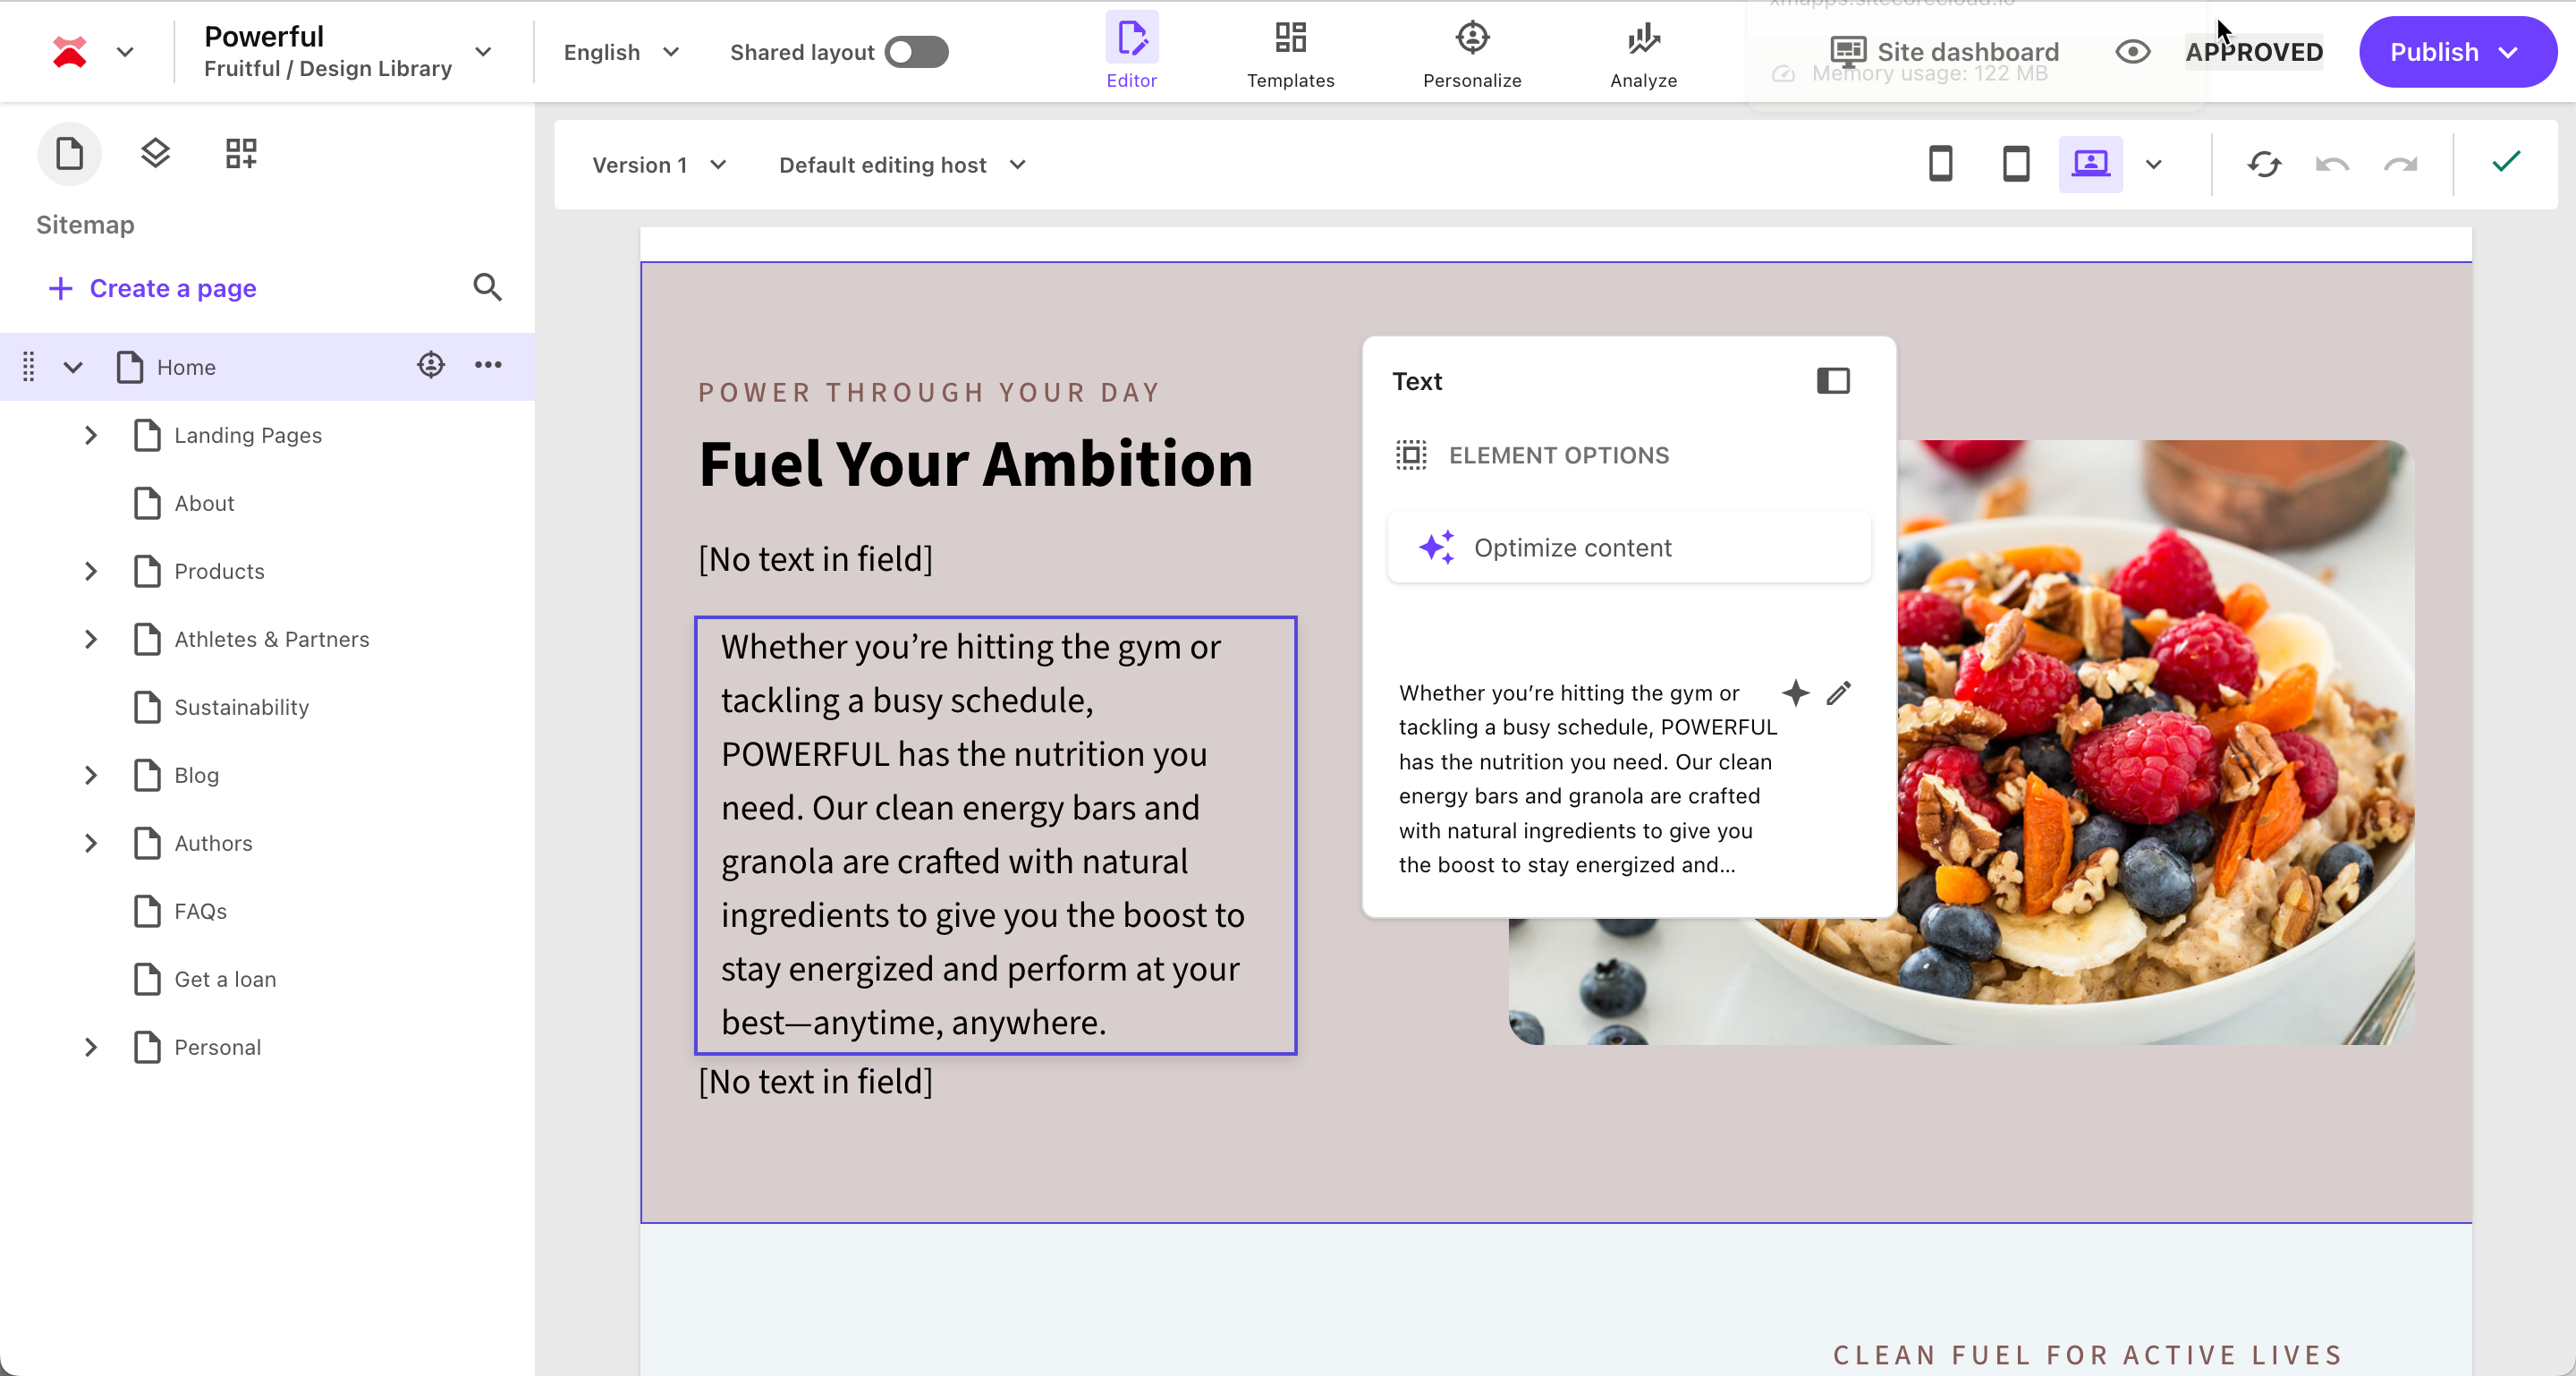2576x1376 pixels.
Task: Select the Components panel in the sidebar
Action: 240,153
